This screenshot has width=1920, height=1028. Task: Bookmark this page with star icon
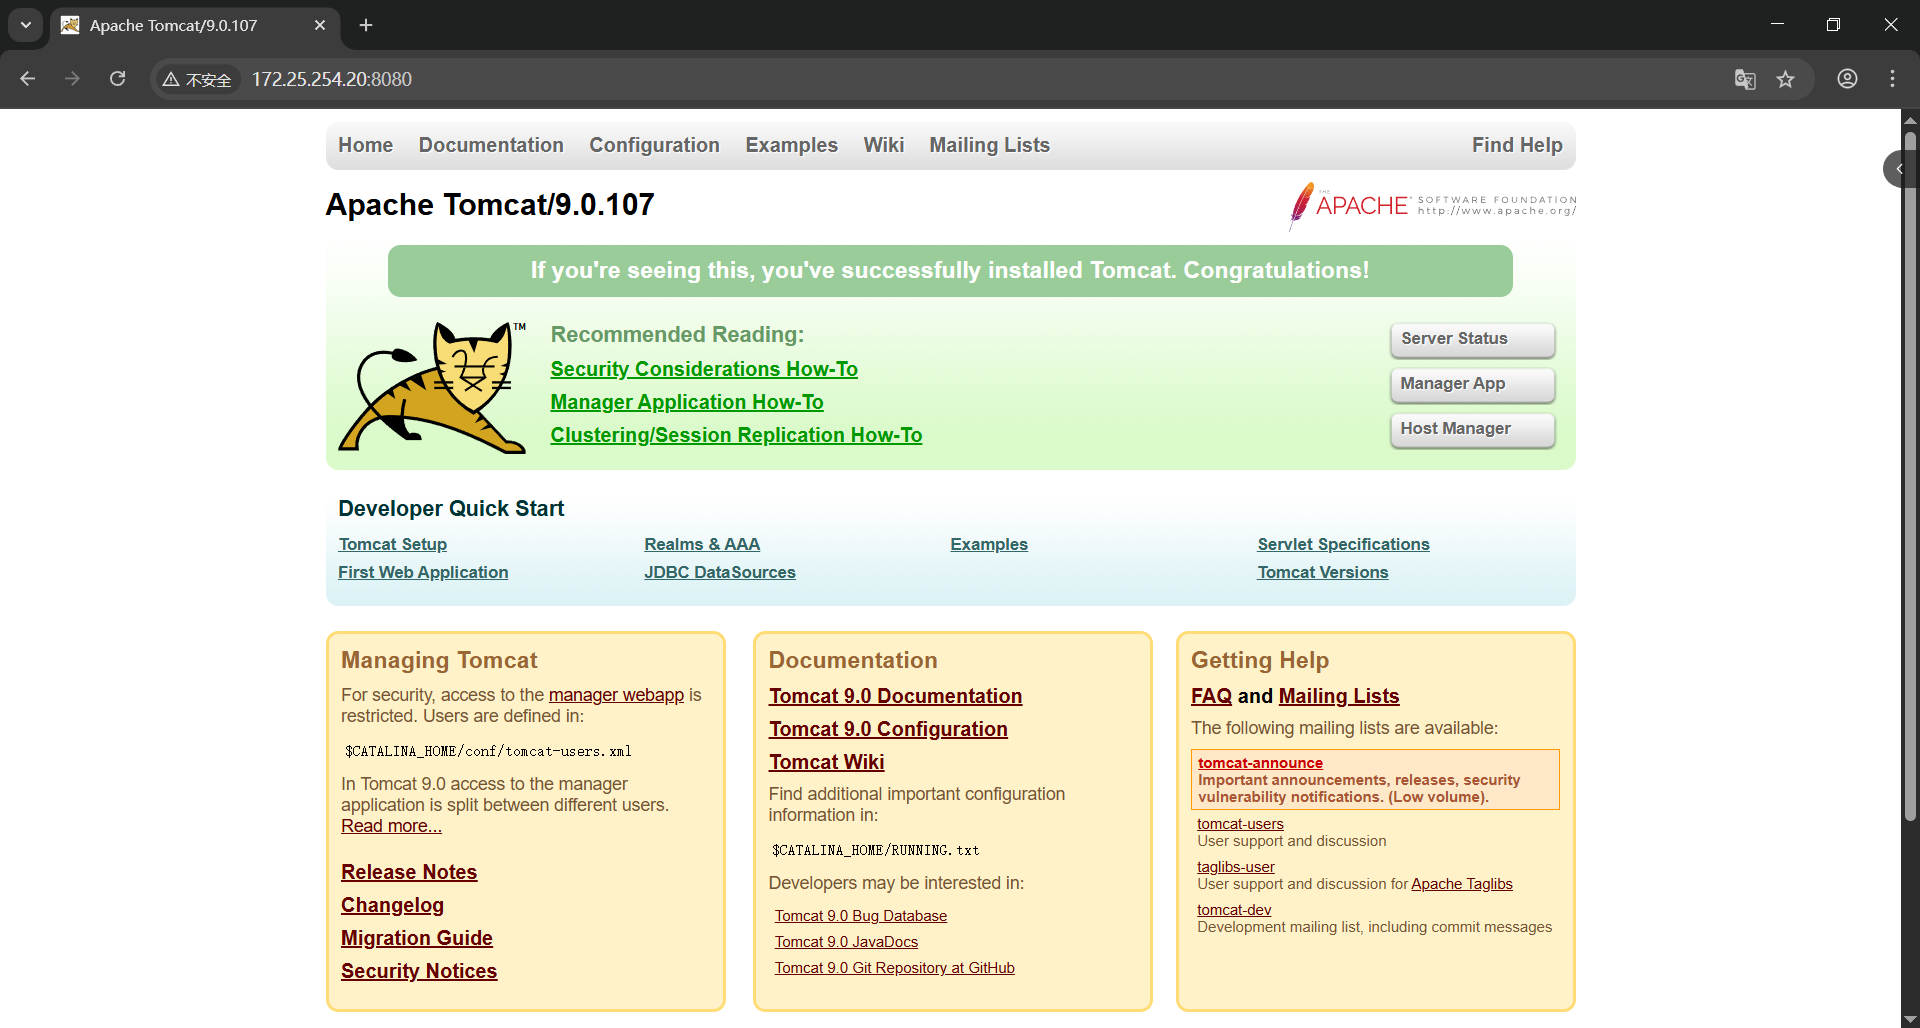[1786, 79]
